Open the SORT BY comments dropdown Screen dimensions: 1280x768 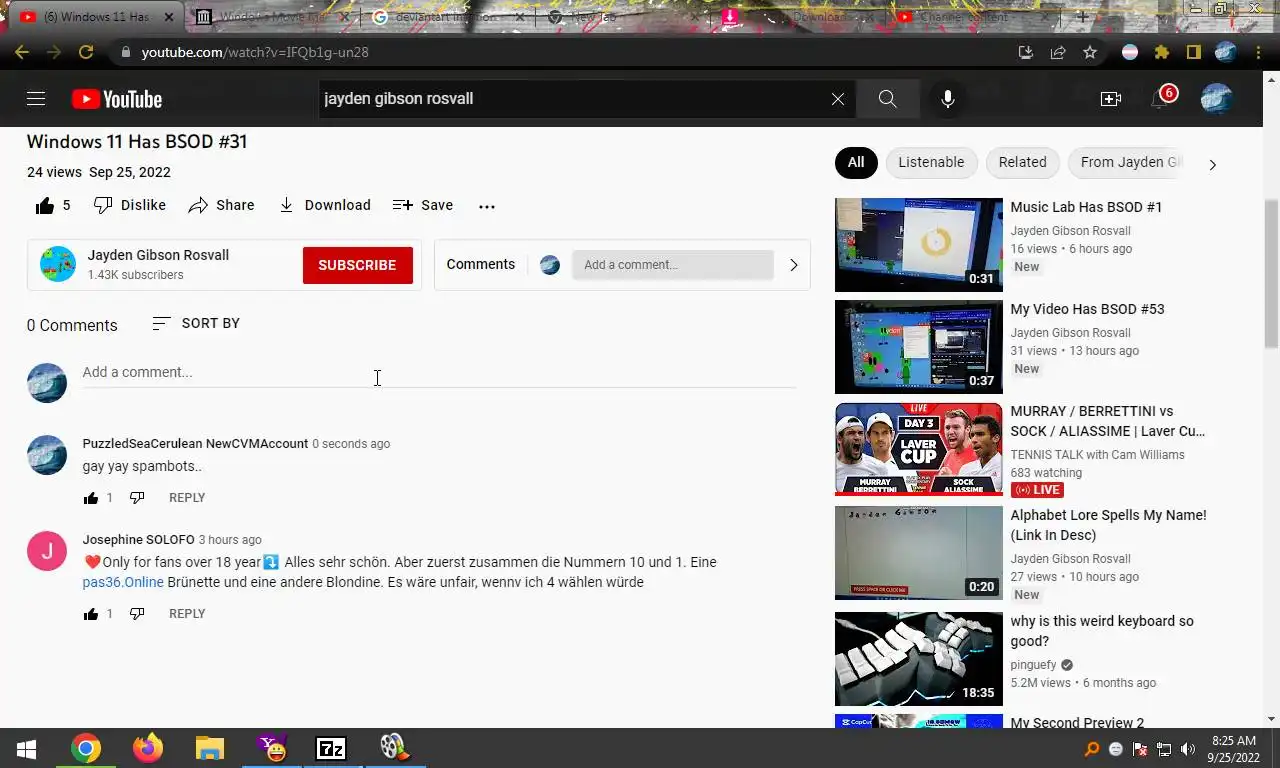[196, 323]
